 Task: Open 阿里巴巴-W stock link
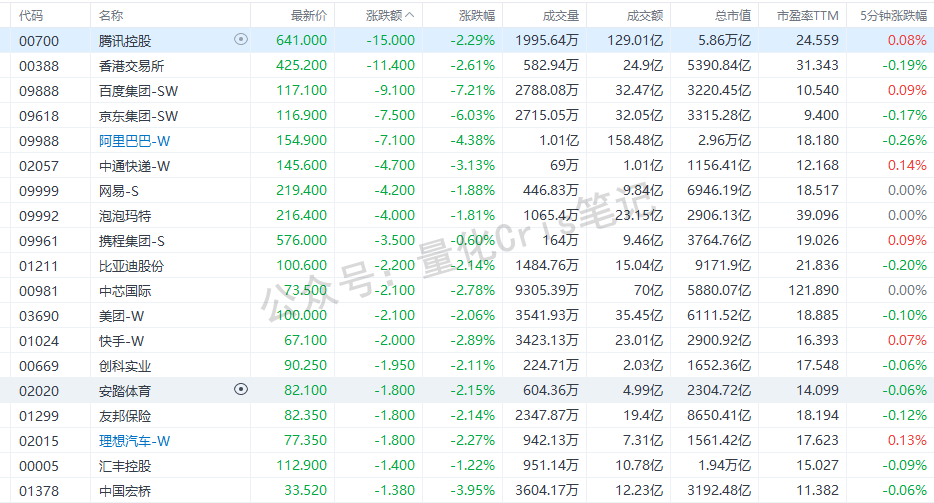135,141
